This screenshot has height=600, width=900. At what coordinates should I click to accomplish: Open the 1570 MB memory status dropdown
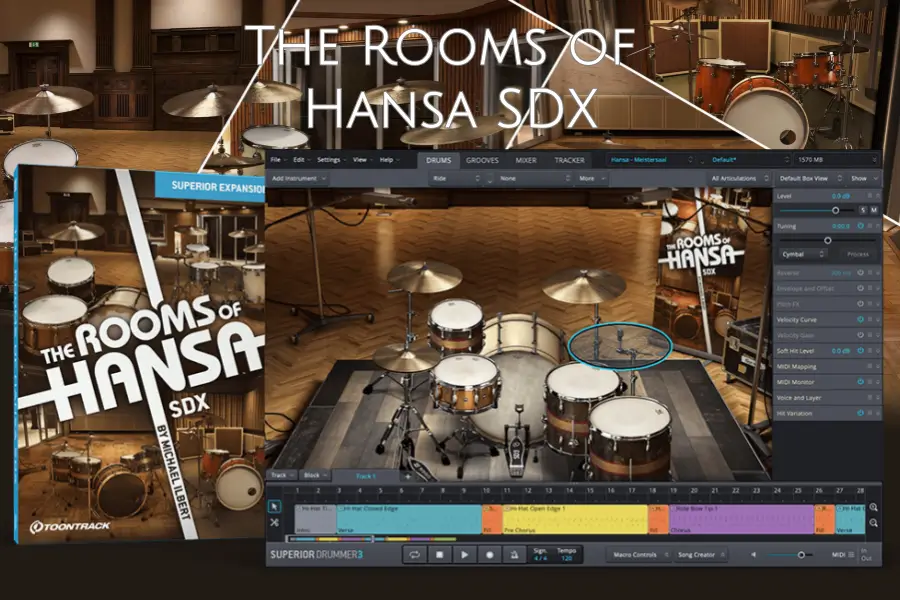pyautogui.click(x=837, y=160)
